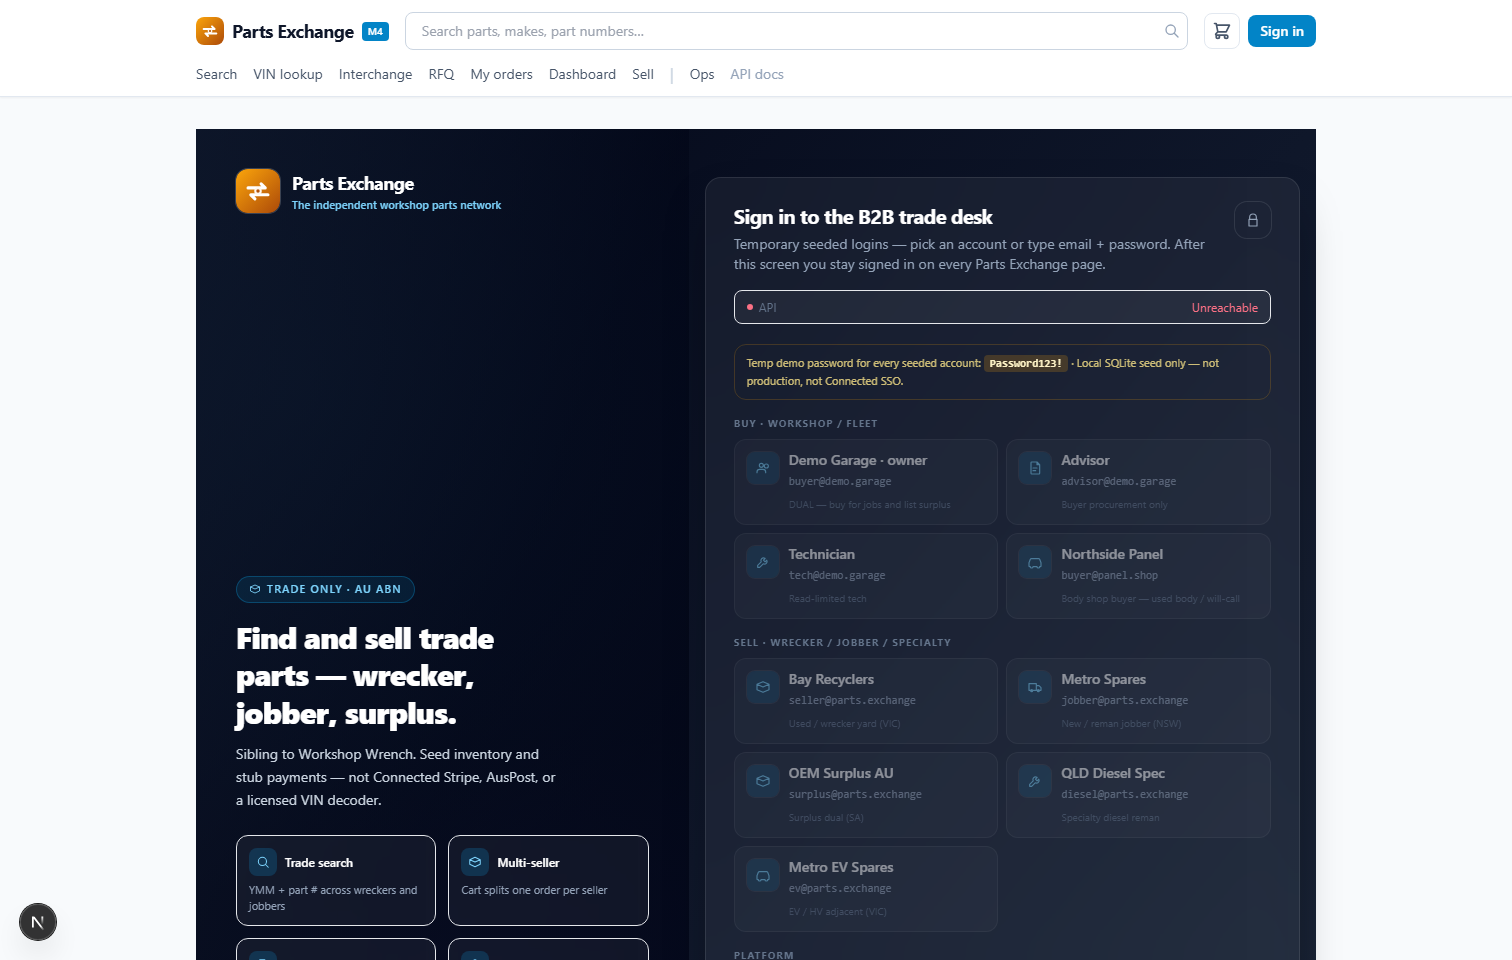Select the OEM Surplus AU card

(866, 795)
